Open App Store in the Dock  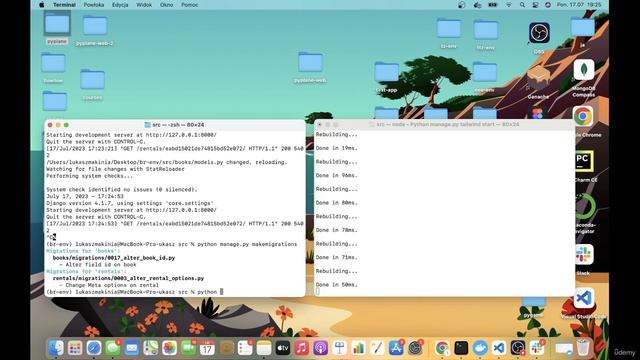(x=396, y=348)
